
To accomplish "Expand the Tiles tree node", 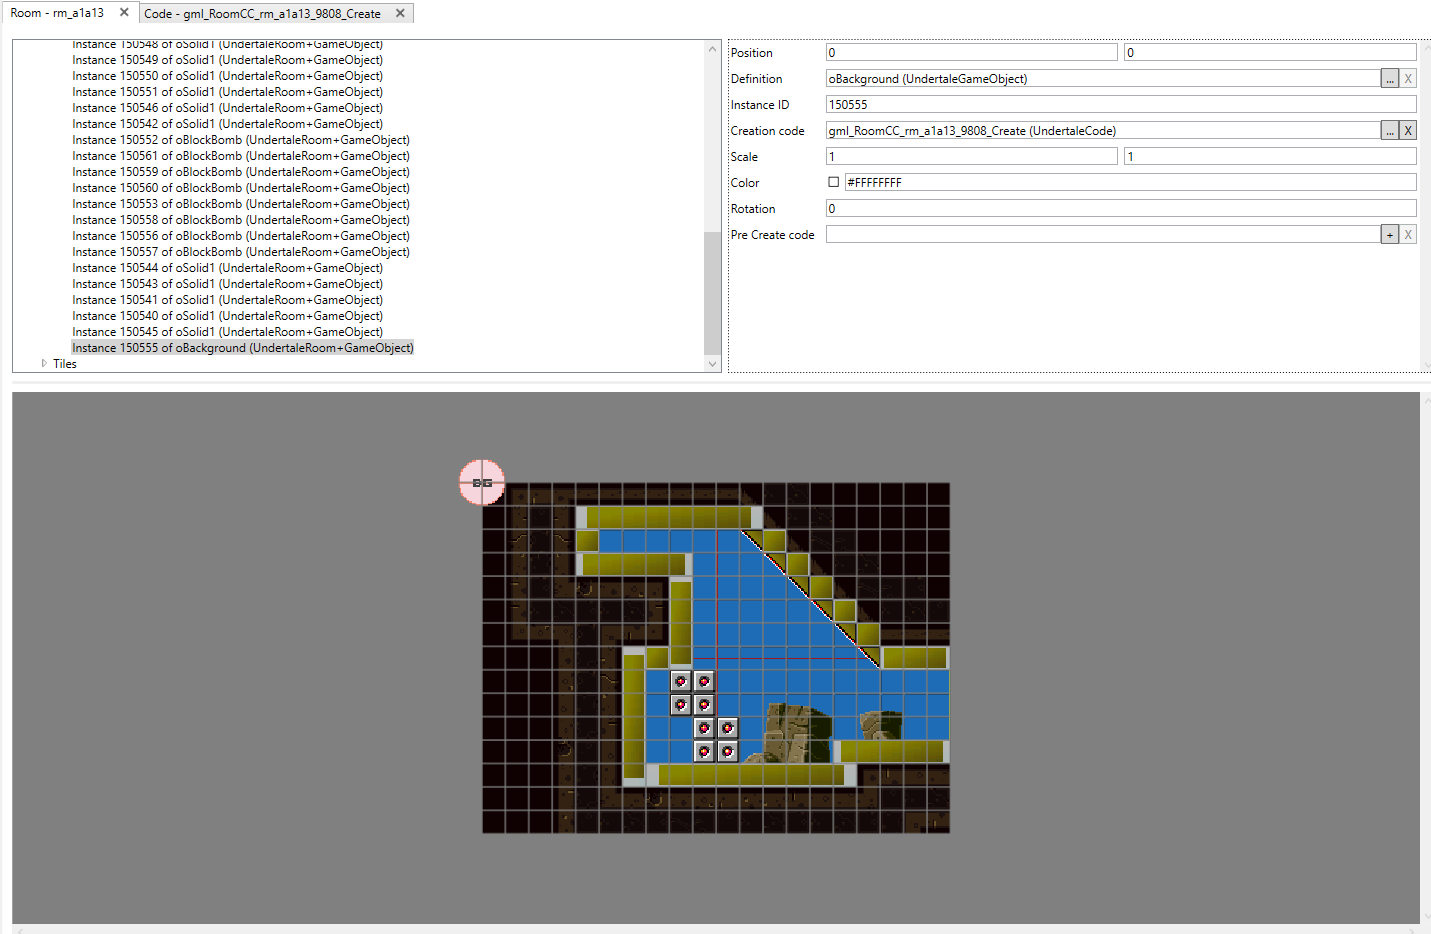I will [x=44, y=364].
